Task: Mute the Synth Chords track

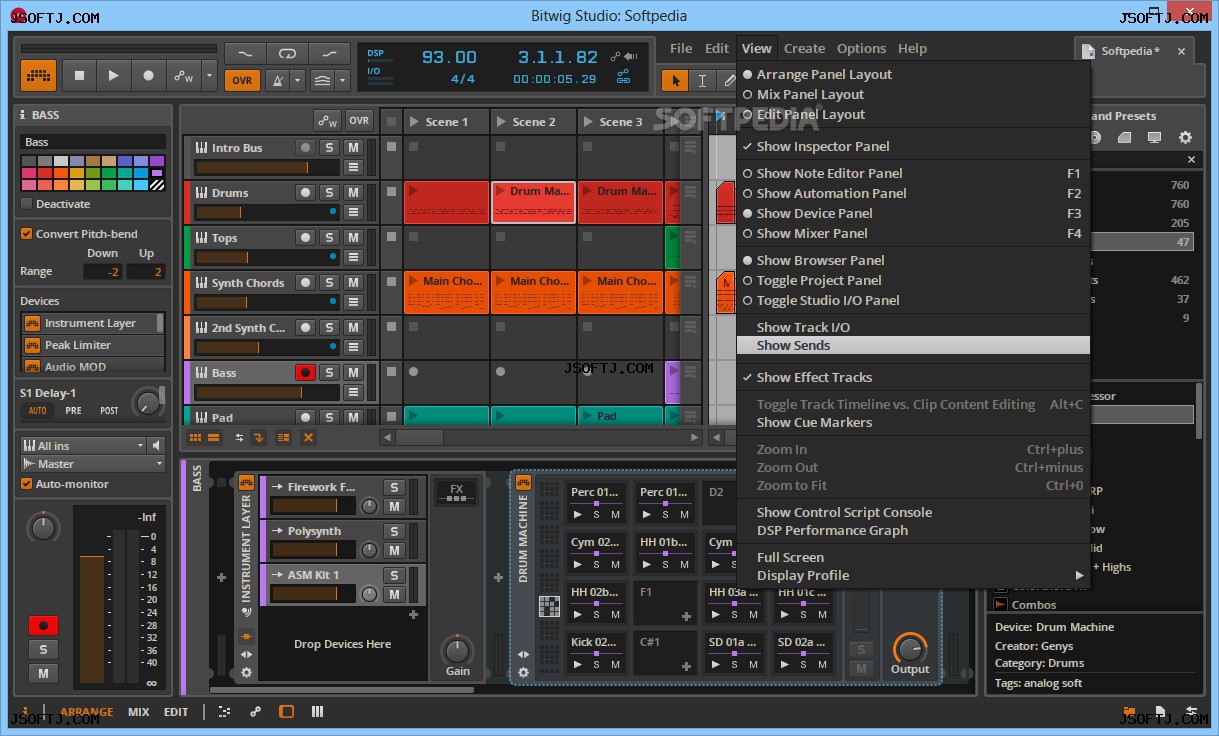Action: point(353,283)
